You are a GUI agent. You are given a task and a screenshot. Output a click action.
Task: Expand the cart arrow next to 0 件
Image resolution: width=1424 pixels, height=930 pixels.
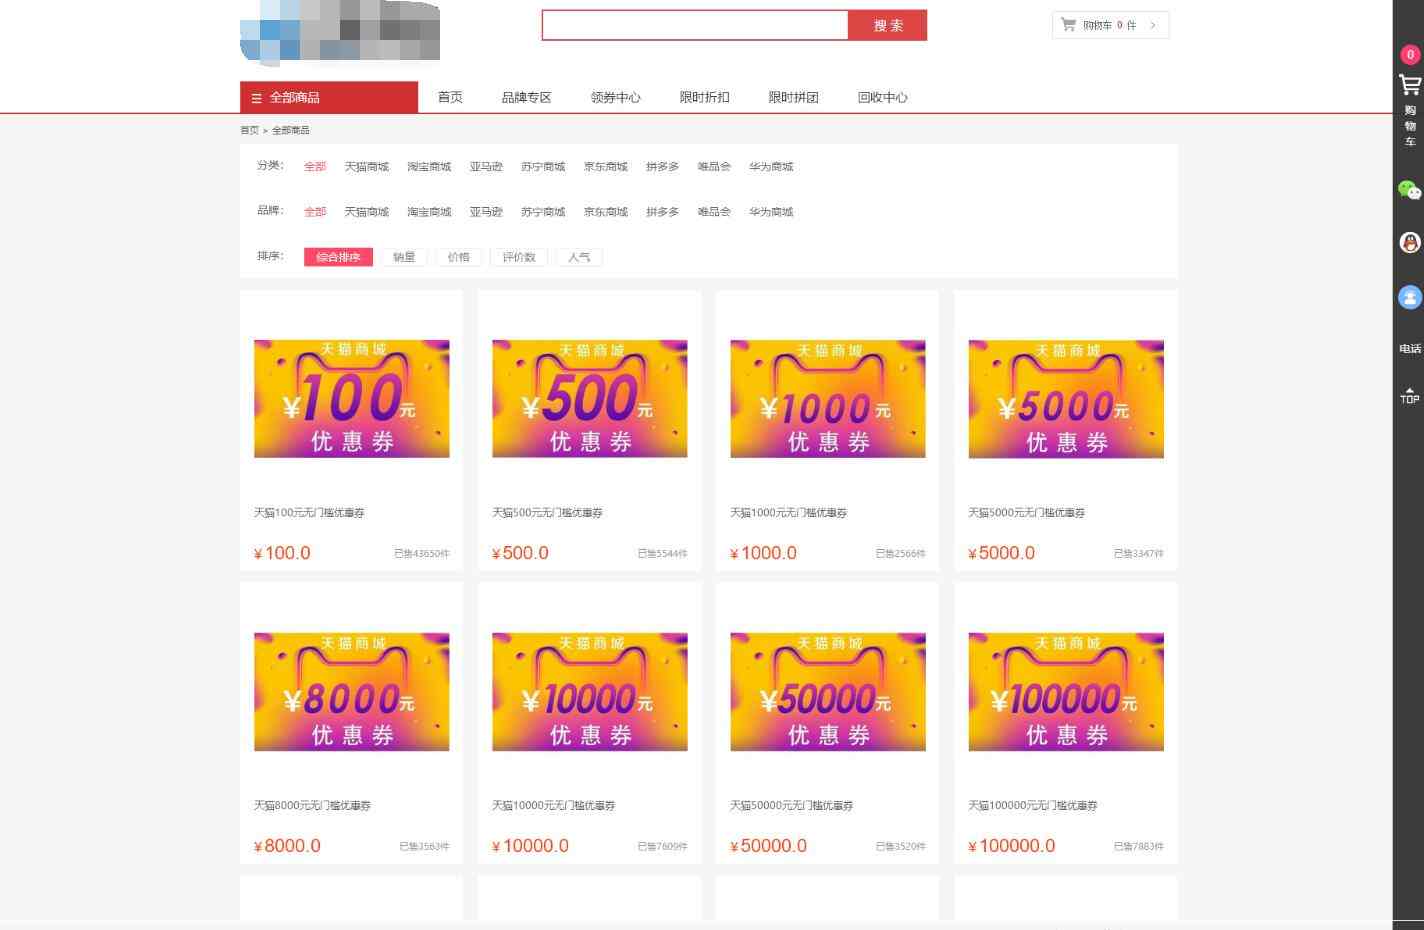(1153, 25)
